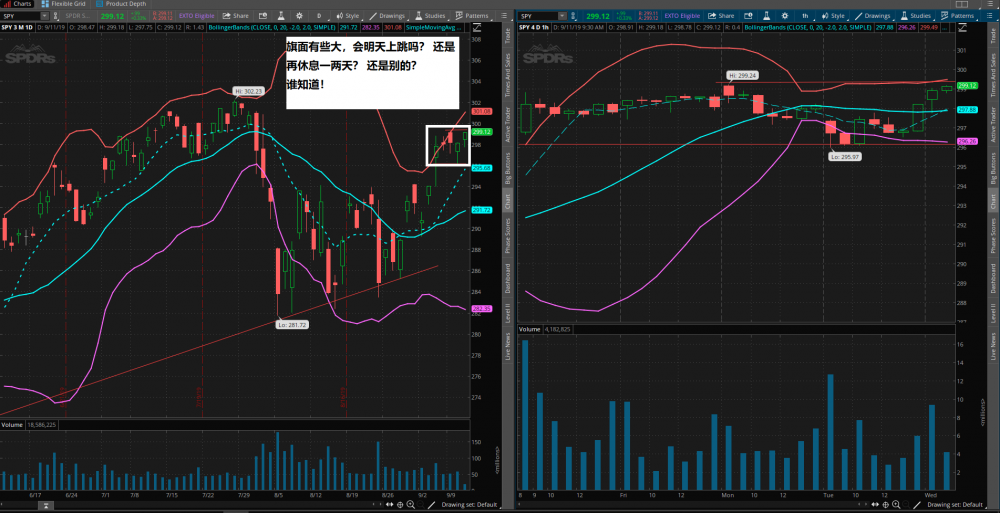Open the Style menu on right chart
The width and height of the screenshot is (1000, 513).
834,16
